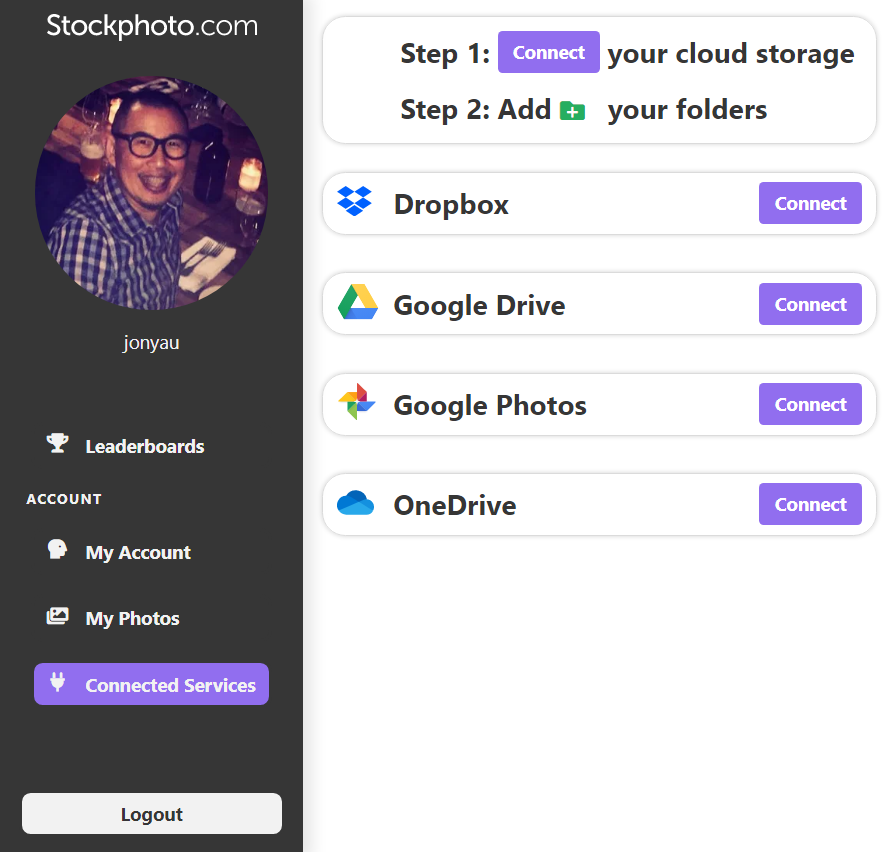Click the OneDrive cloud icon

[x=355, y=503]
